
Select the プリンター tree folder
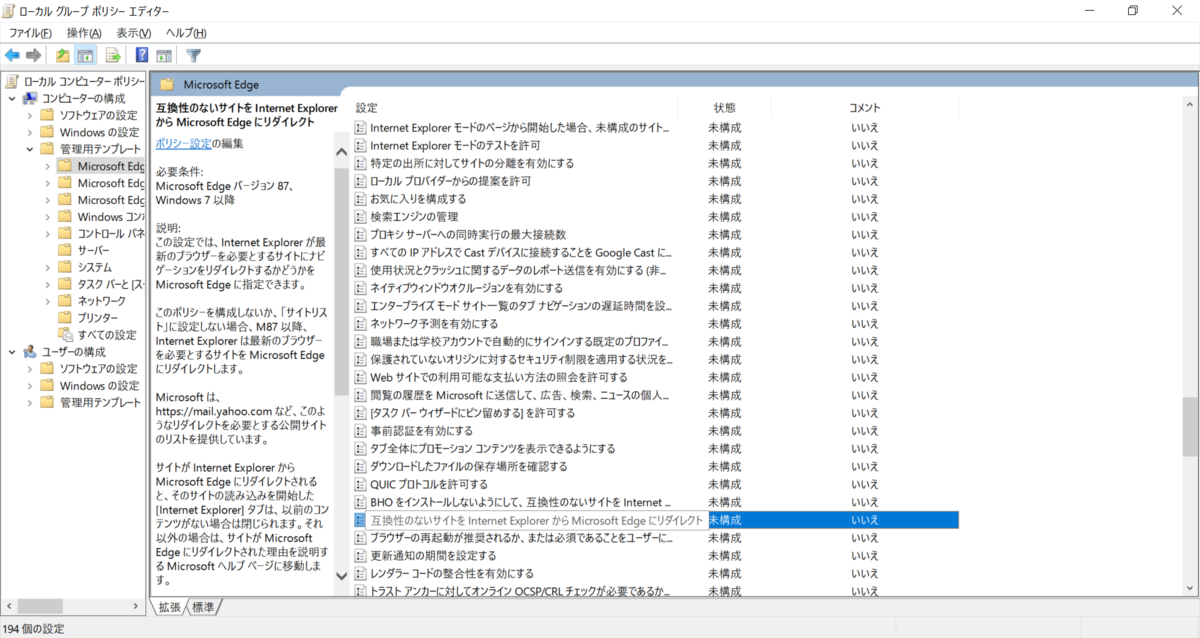coord(98,318)
